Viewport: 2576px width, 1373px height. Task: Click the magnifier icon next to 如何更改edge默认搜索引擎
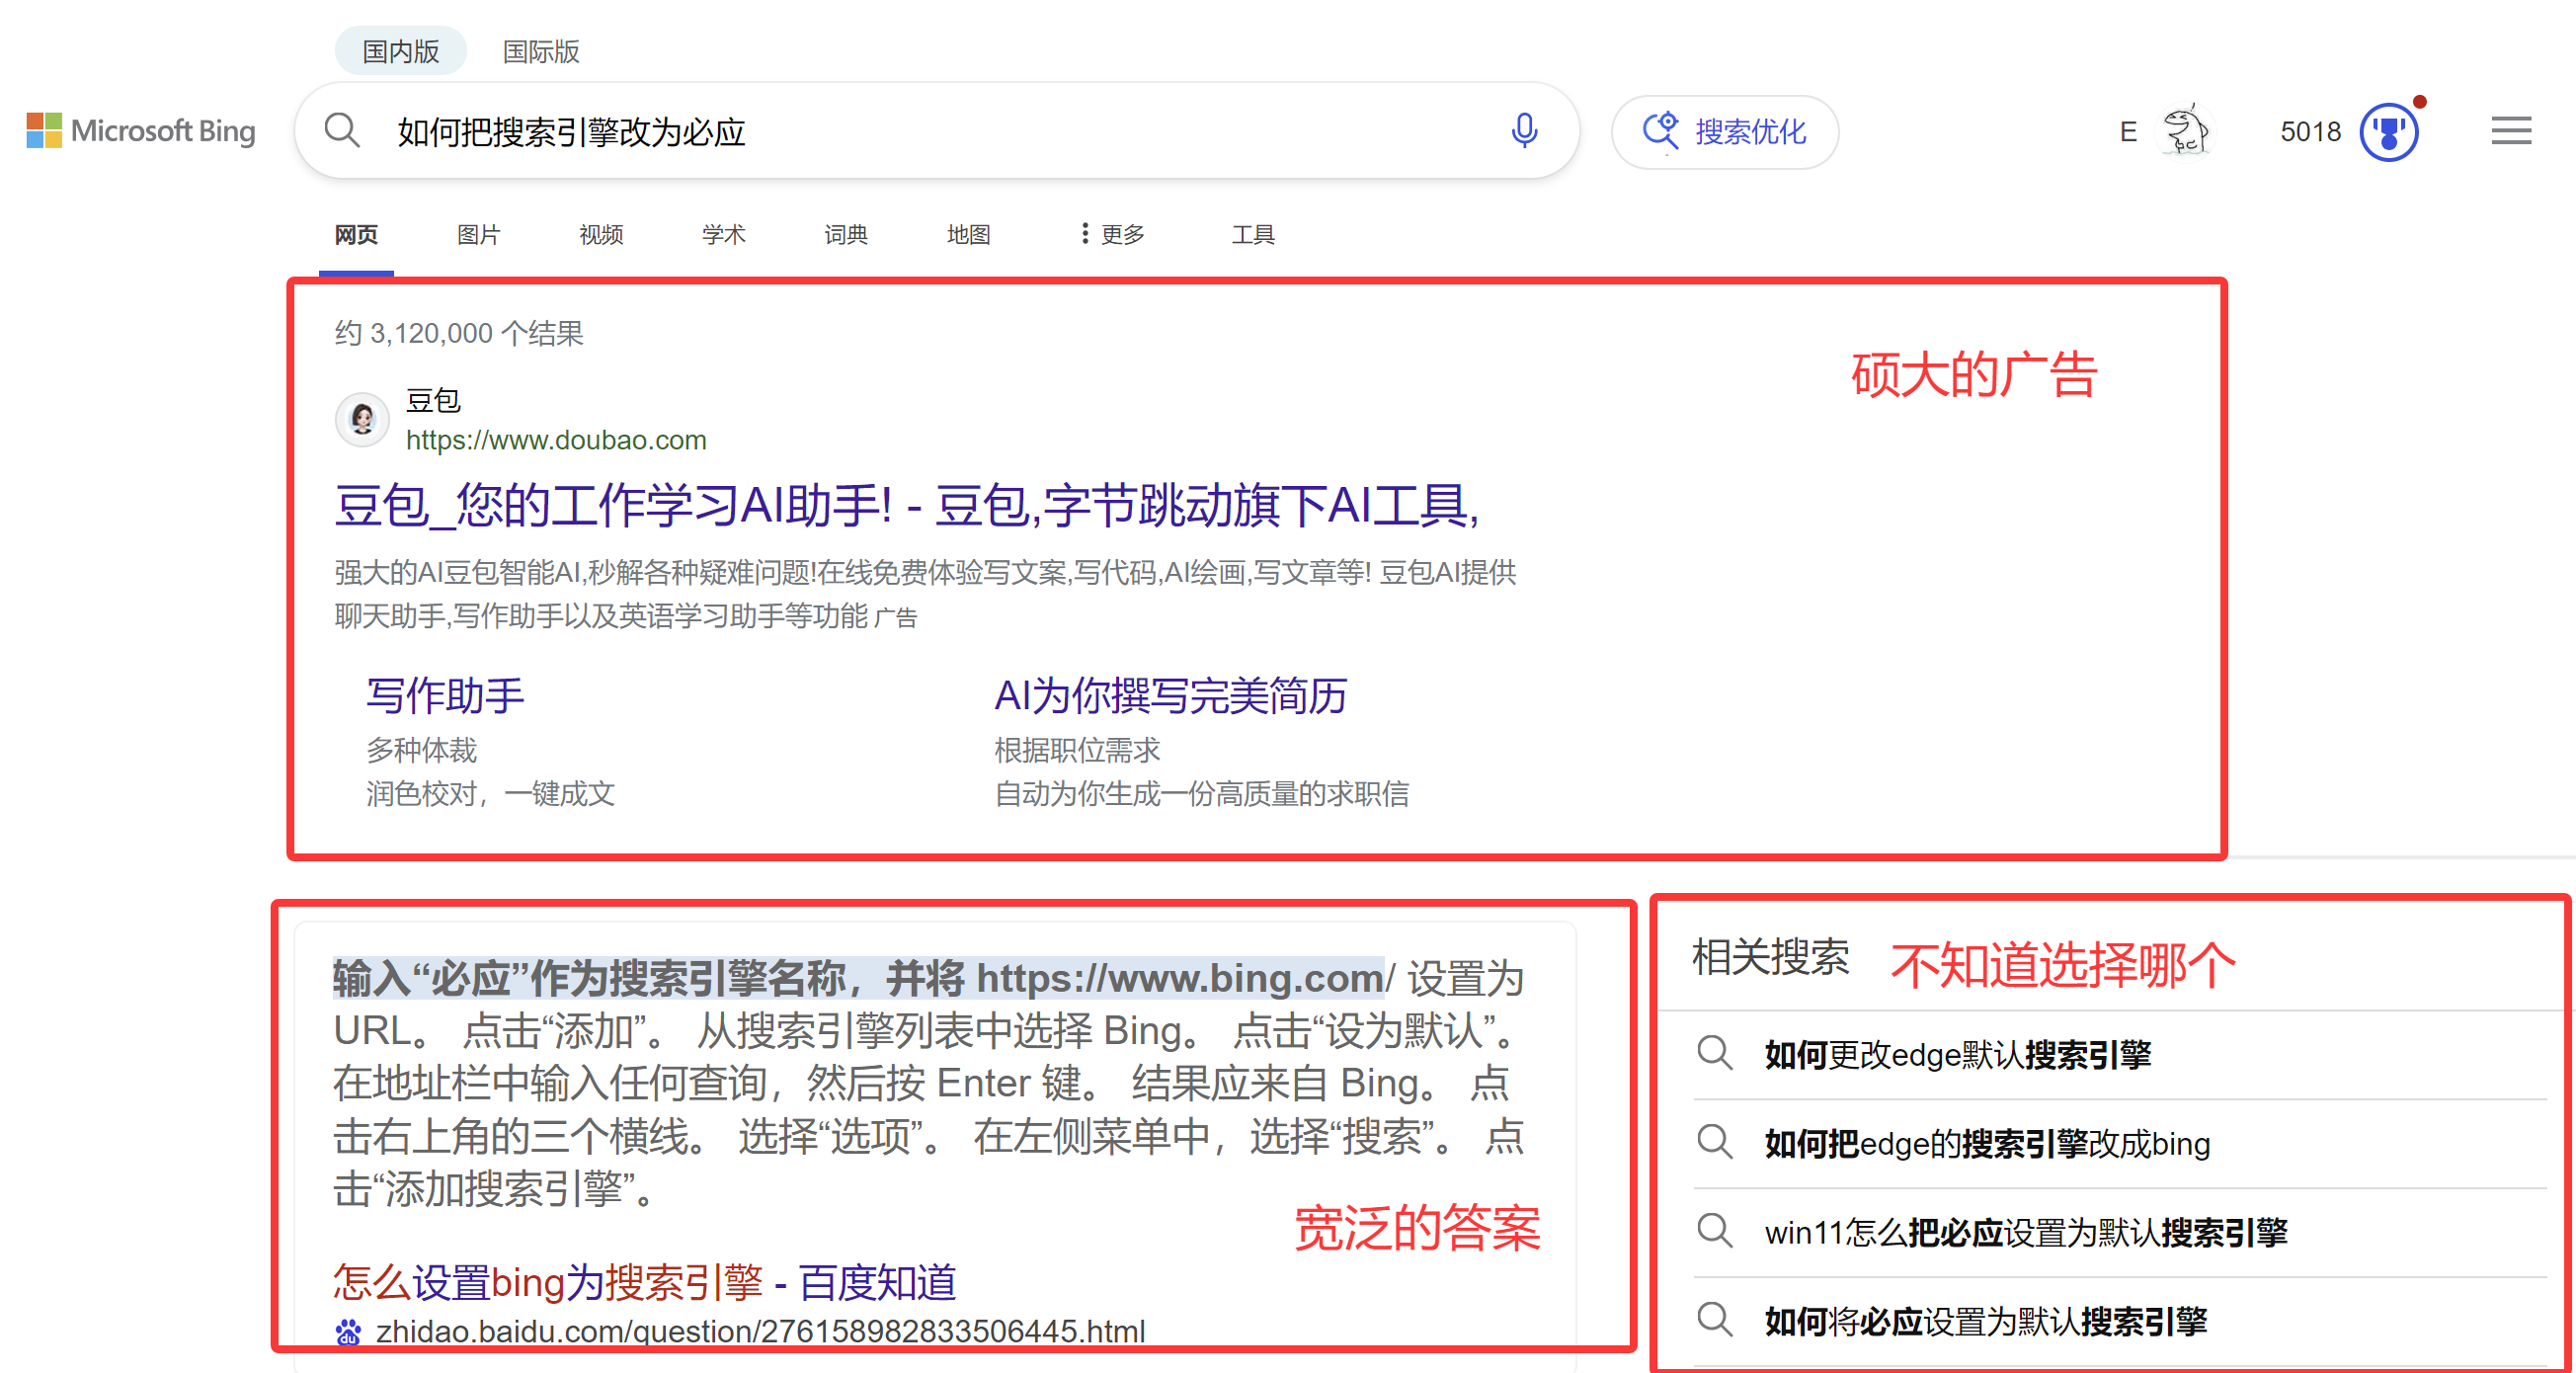[1715, 1053]
